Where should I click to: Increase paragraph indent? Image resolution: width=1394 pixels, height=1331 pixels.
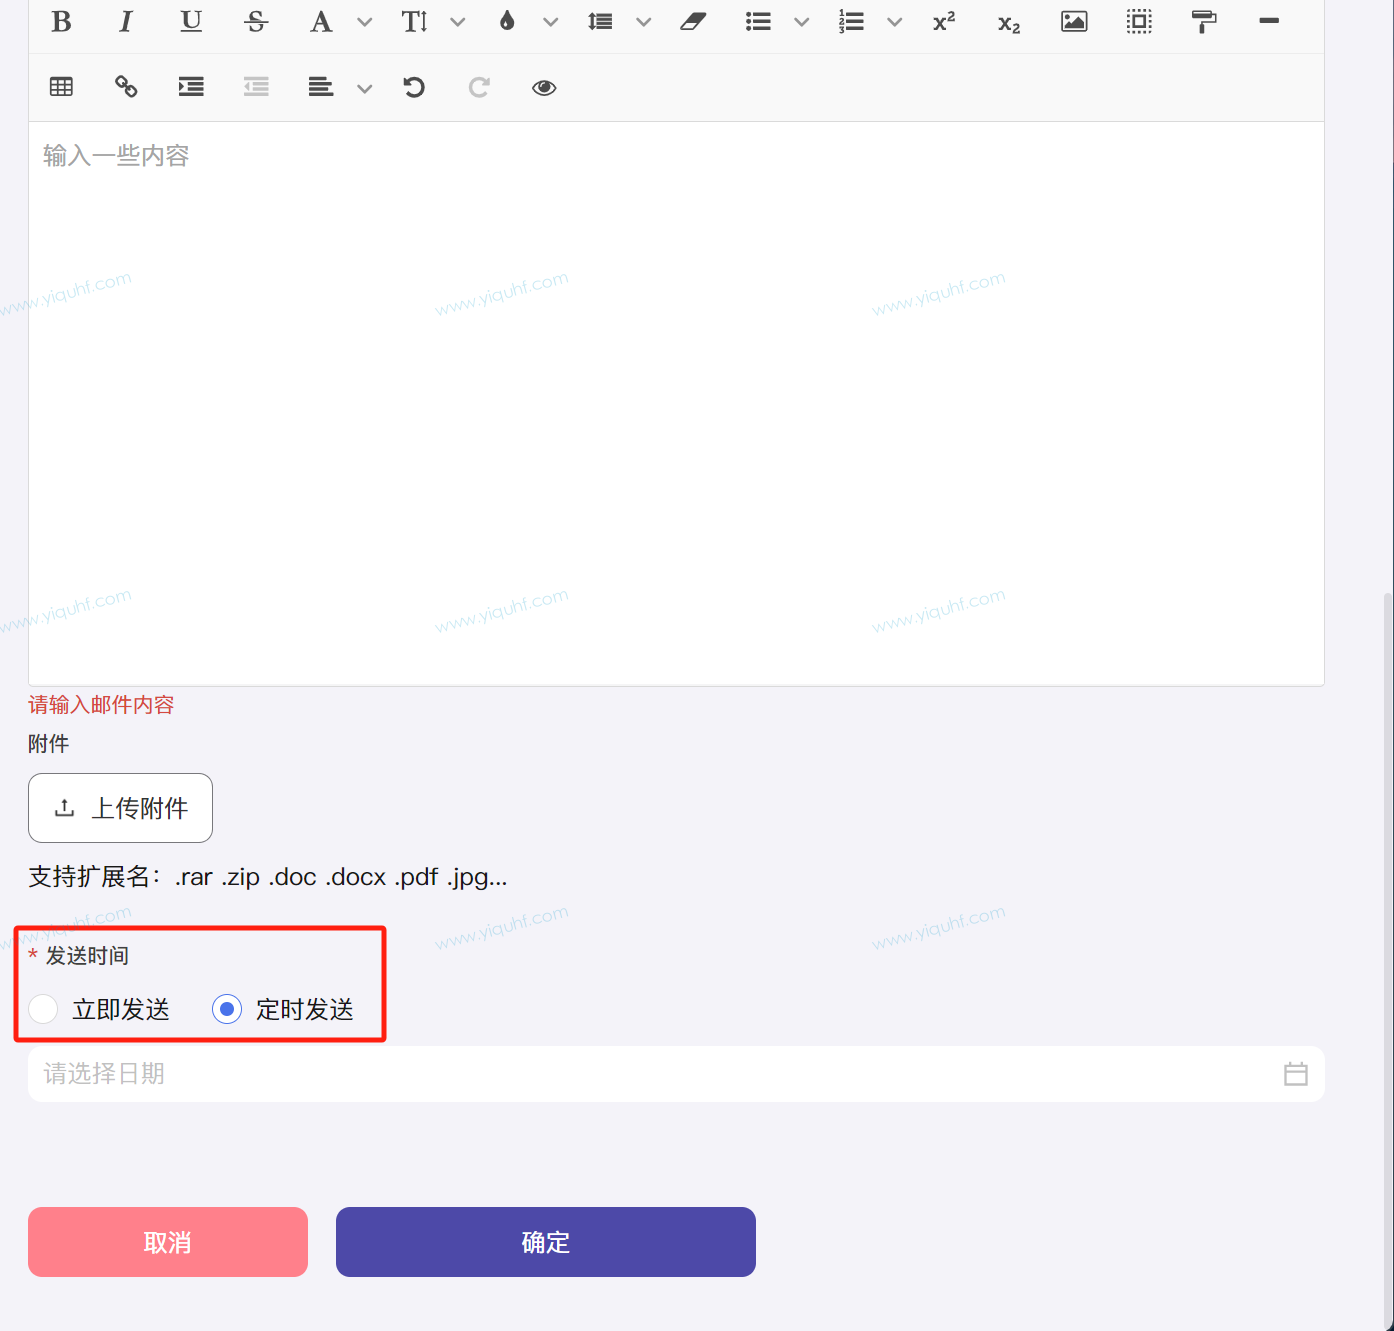191,87
